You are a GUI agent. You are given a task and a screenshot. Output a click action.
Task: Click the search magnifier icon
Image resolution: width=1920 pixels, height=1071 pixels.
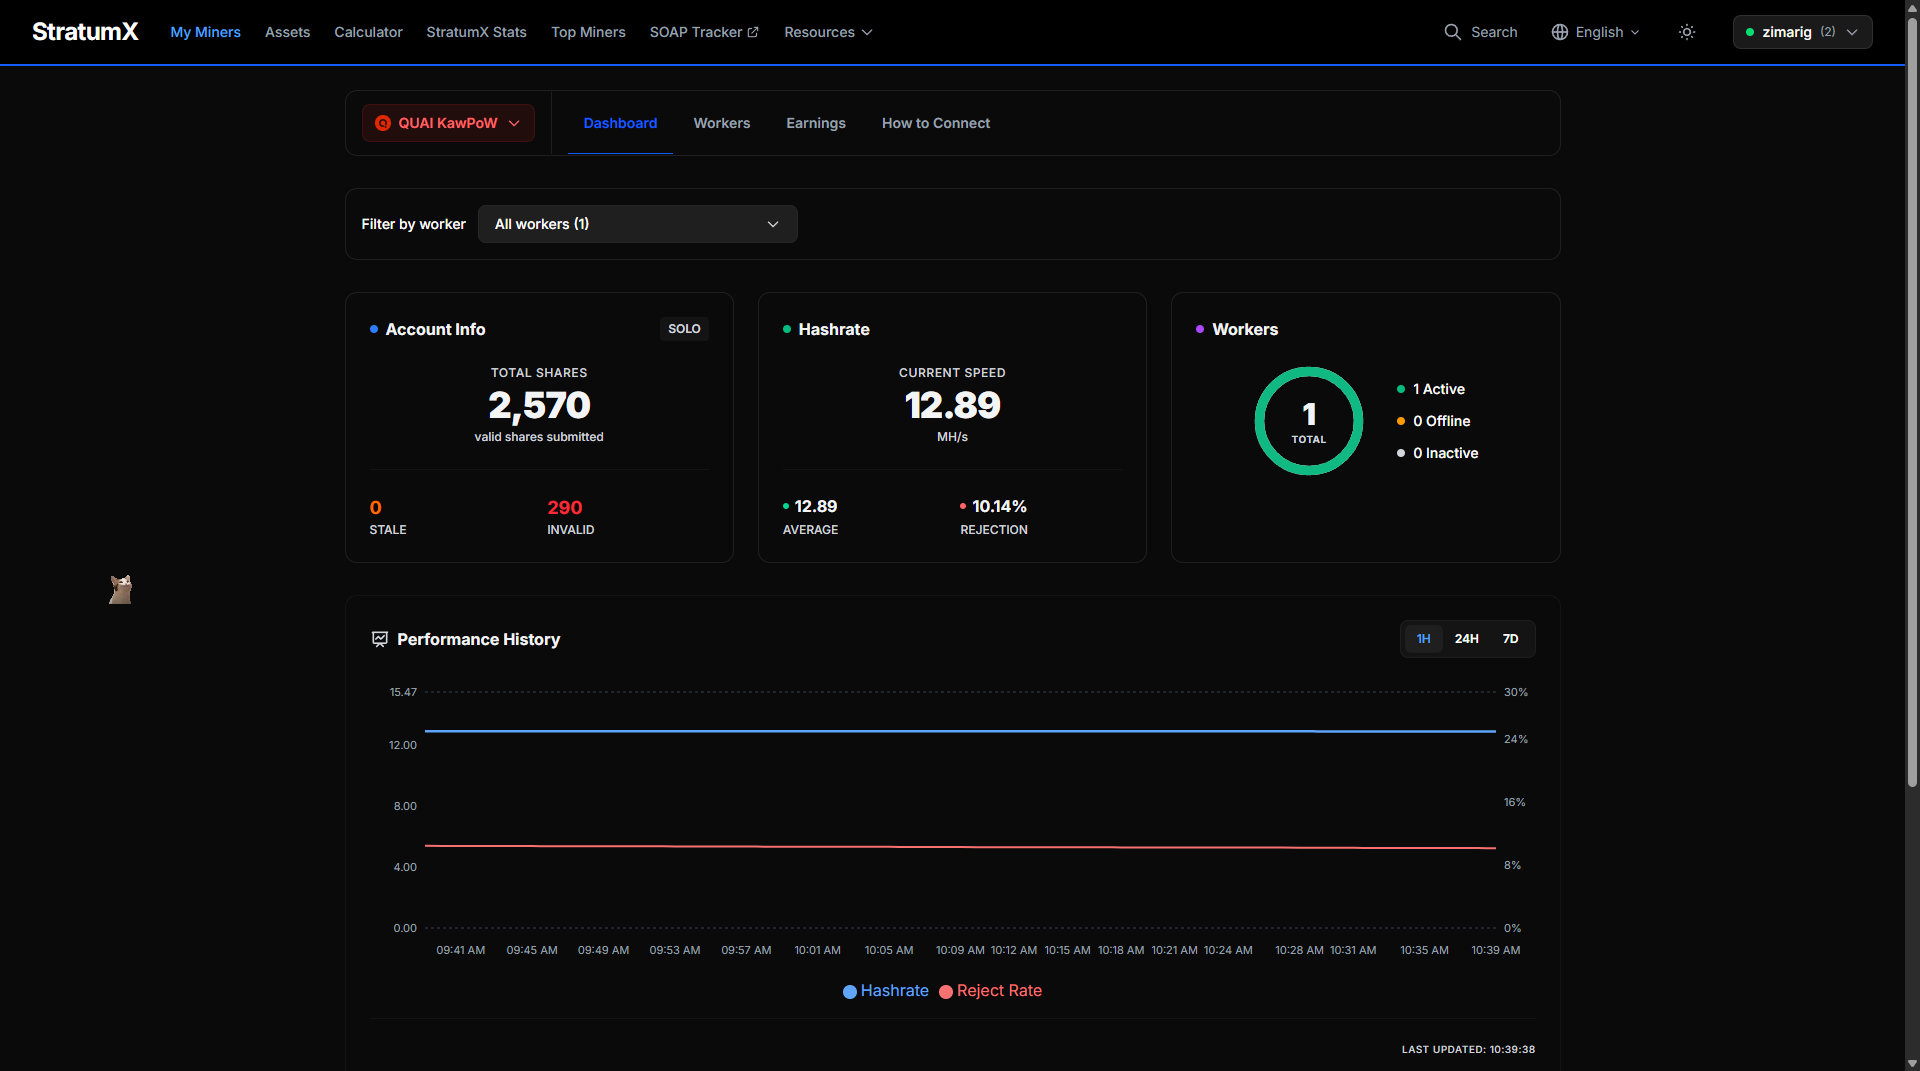[x=1452, y=32]
